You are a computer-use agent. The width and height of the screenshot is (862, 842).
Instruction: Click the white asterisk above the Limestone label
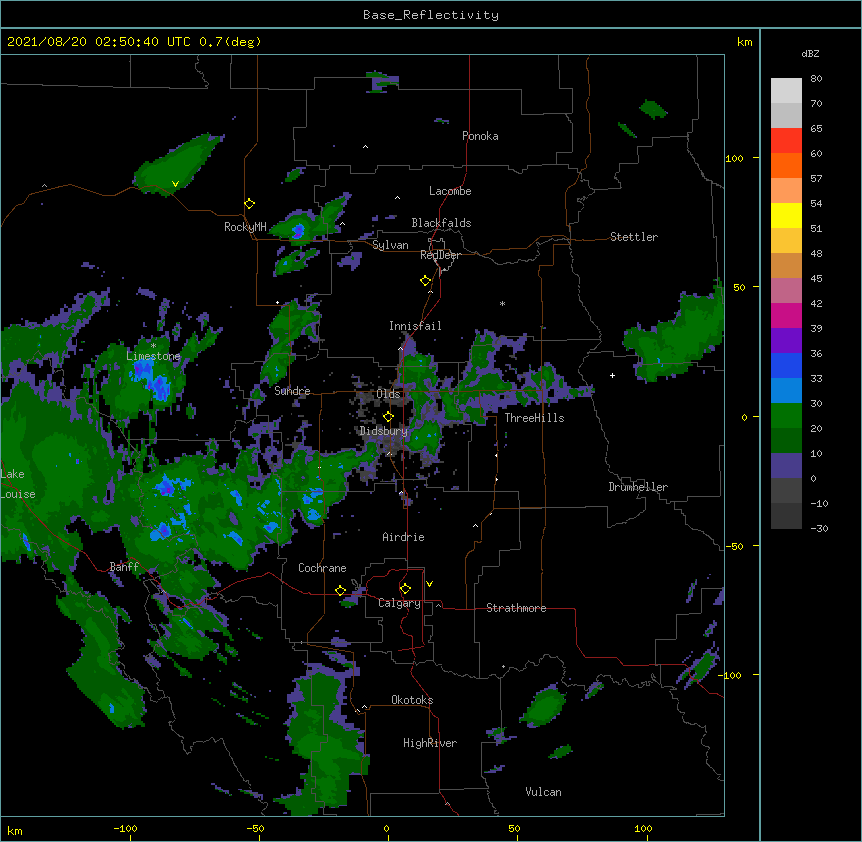click(153, 346)
